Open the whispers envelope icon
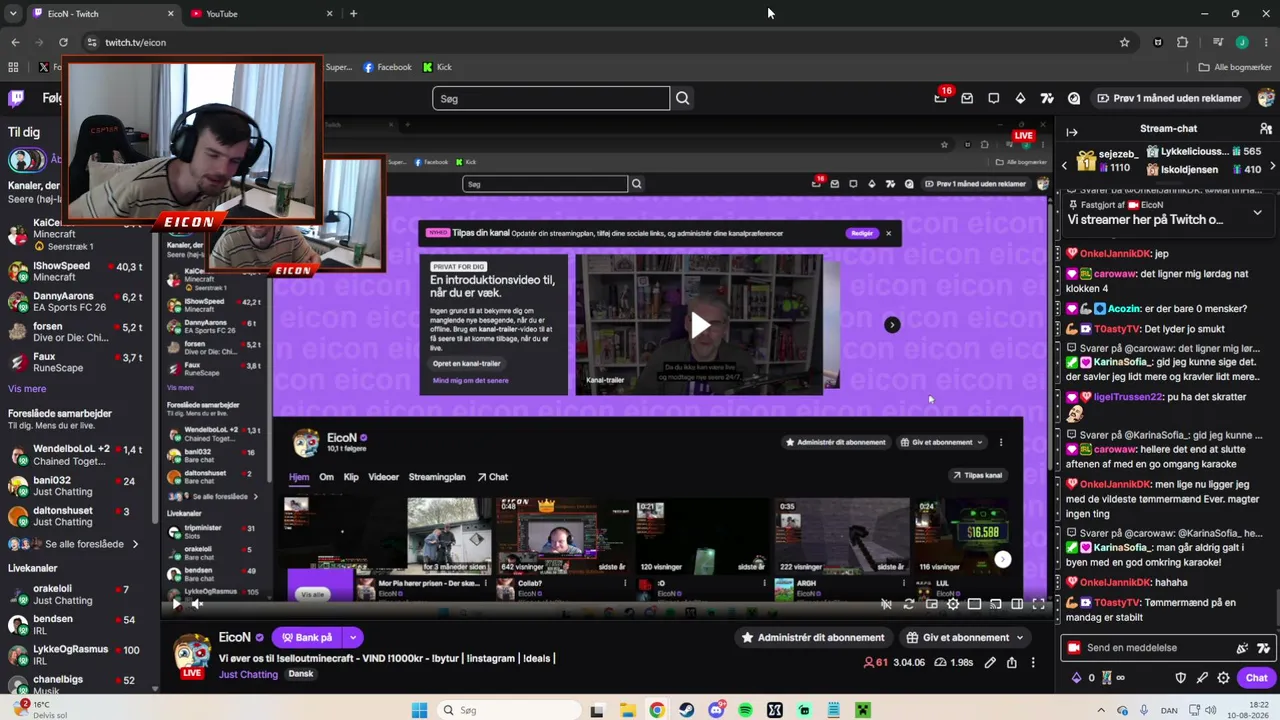 (x=967, y=98)
